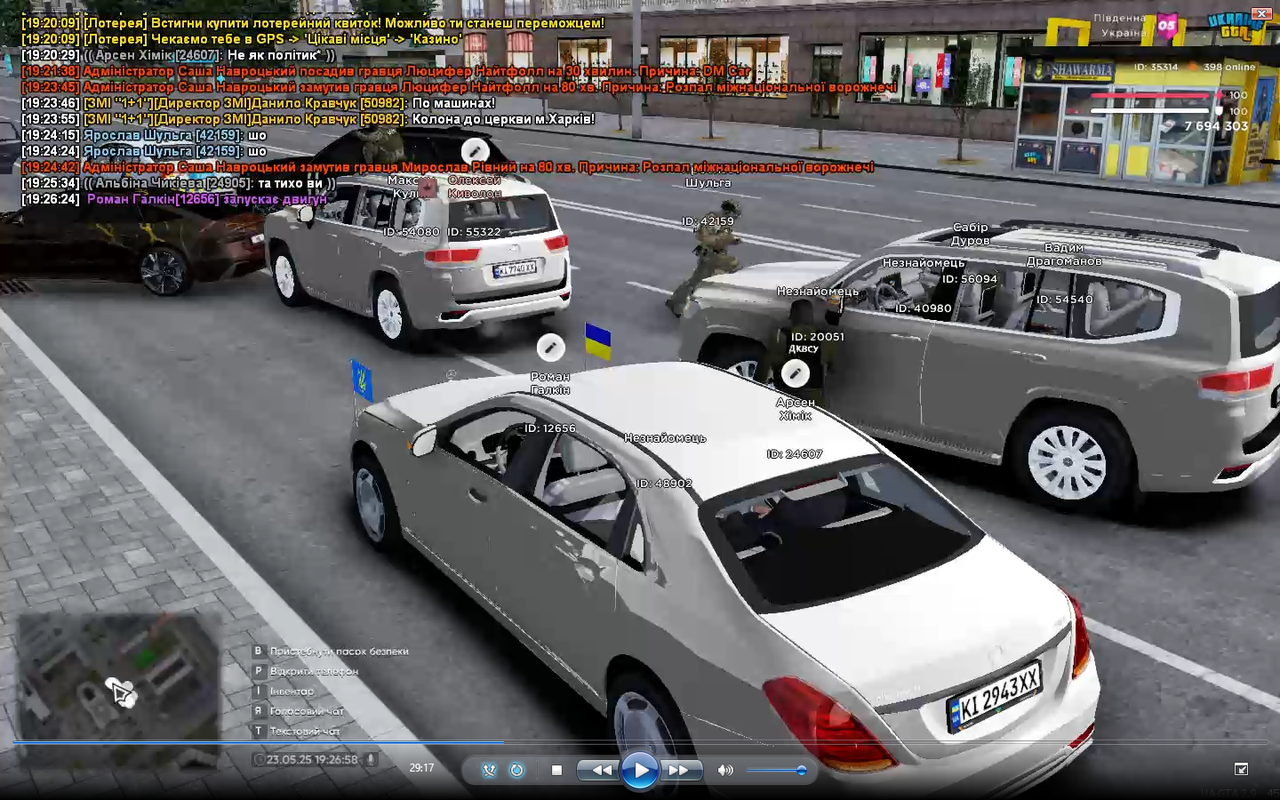Click the B key fasten seat belt hint
The image size is (1280, 800).
(332, 651)
